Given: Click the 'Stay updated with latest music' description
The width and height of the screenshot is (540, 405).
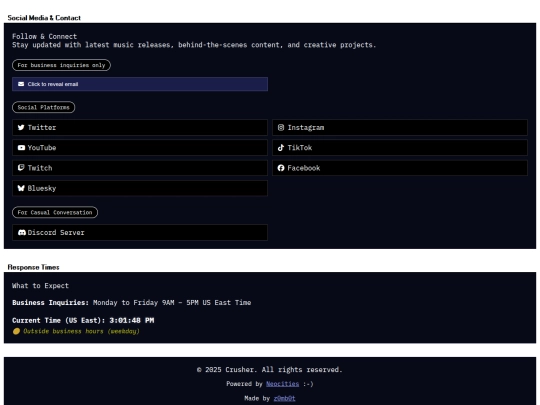Looking at the screenshot, I should pyautogui.click(x=194, y=45).
